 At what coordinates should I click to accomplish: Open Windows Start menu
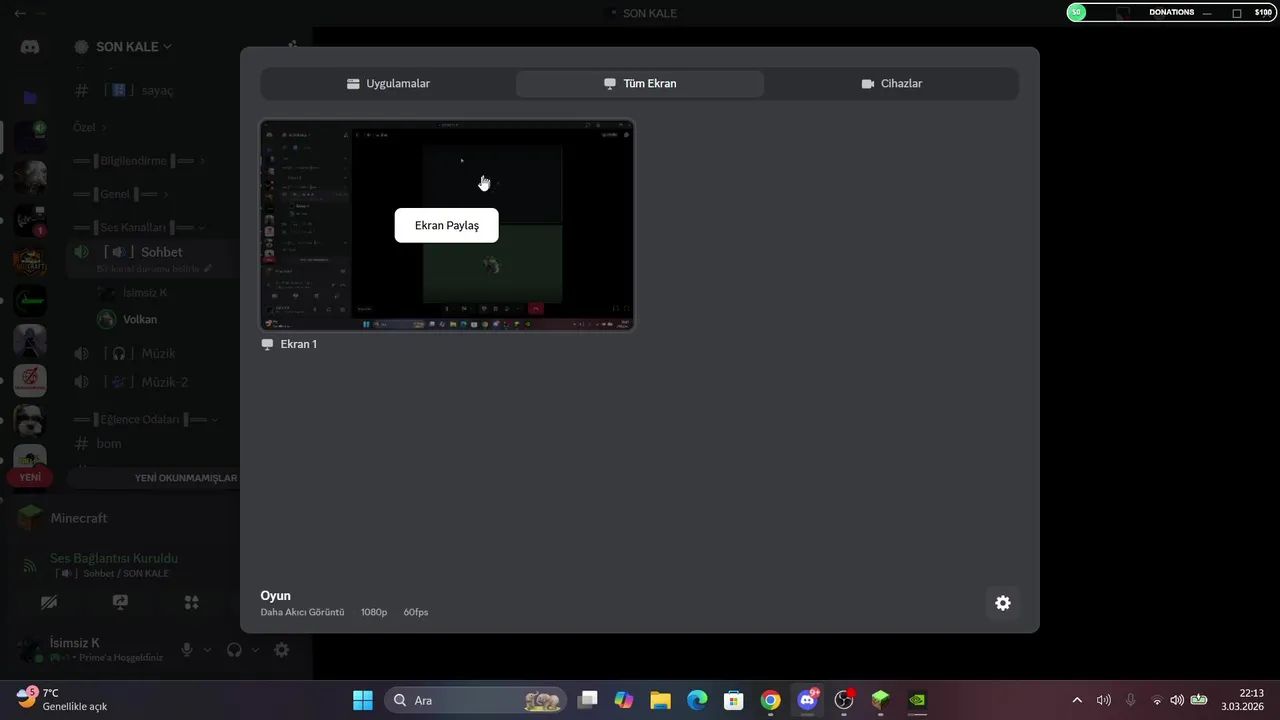coord(362,700)
